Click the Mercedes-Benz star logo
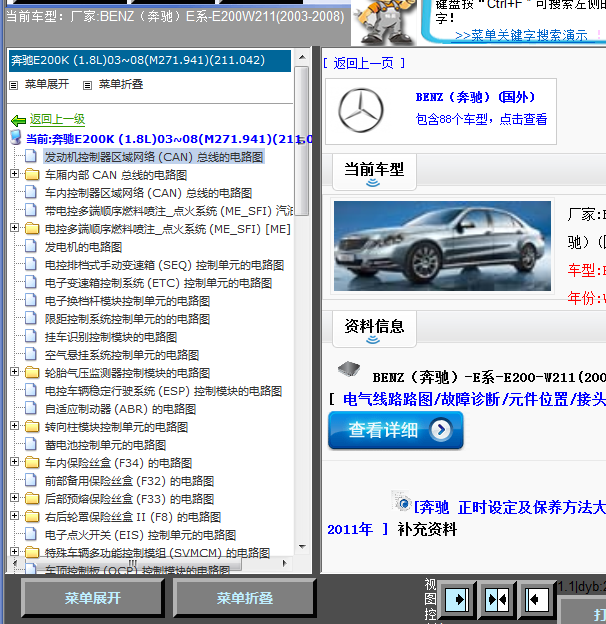The width and height of the screenshot is (606, 624). click(x=361, y=111)
